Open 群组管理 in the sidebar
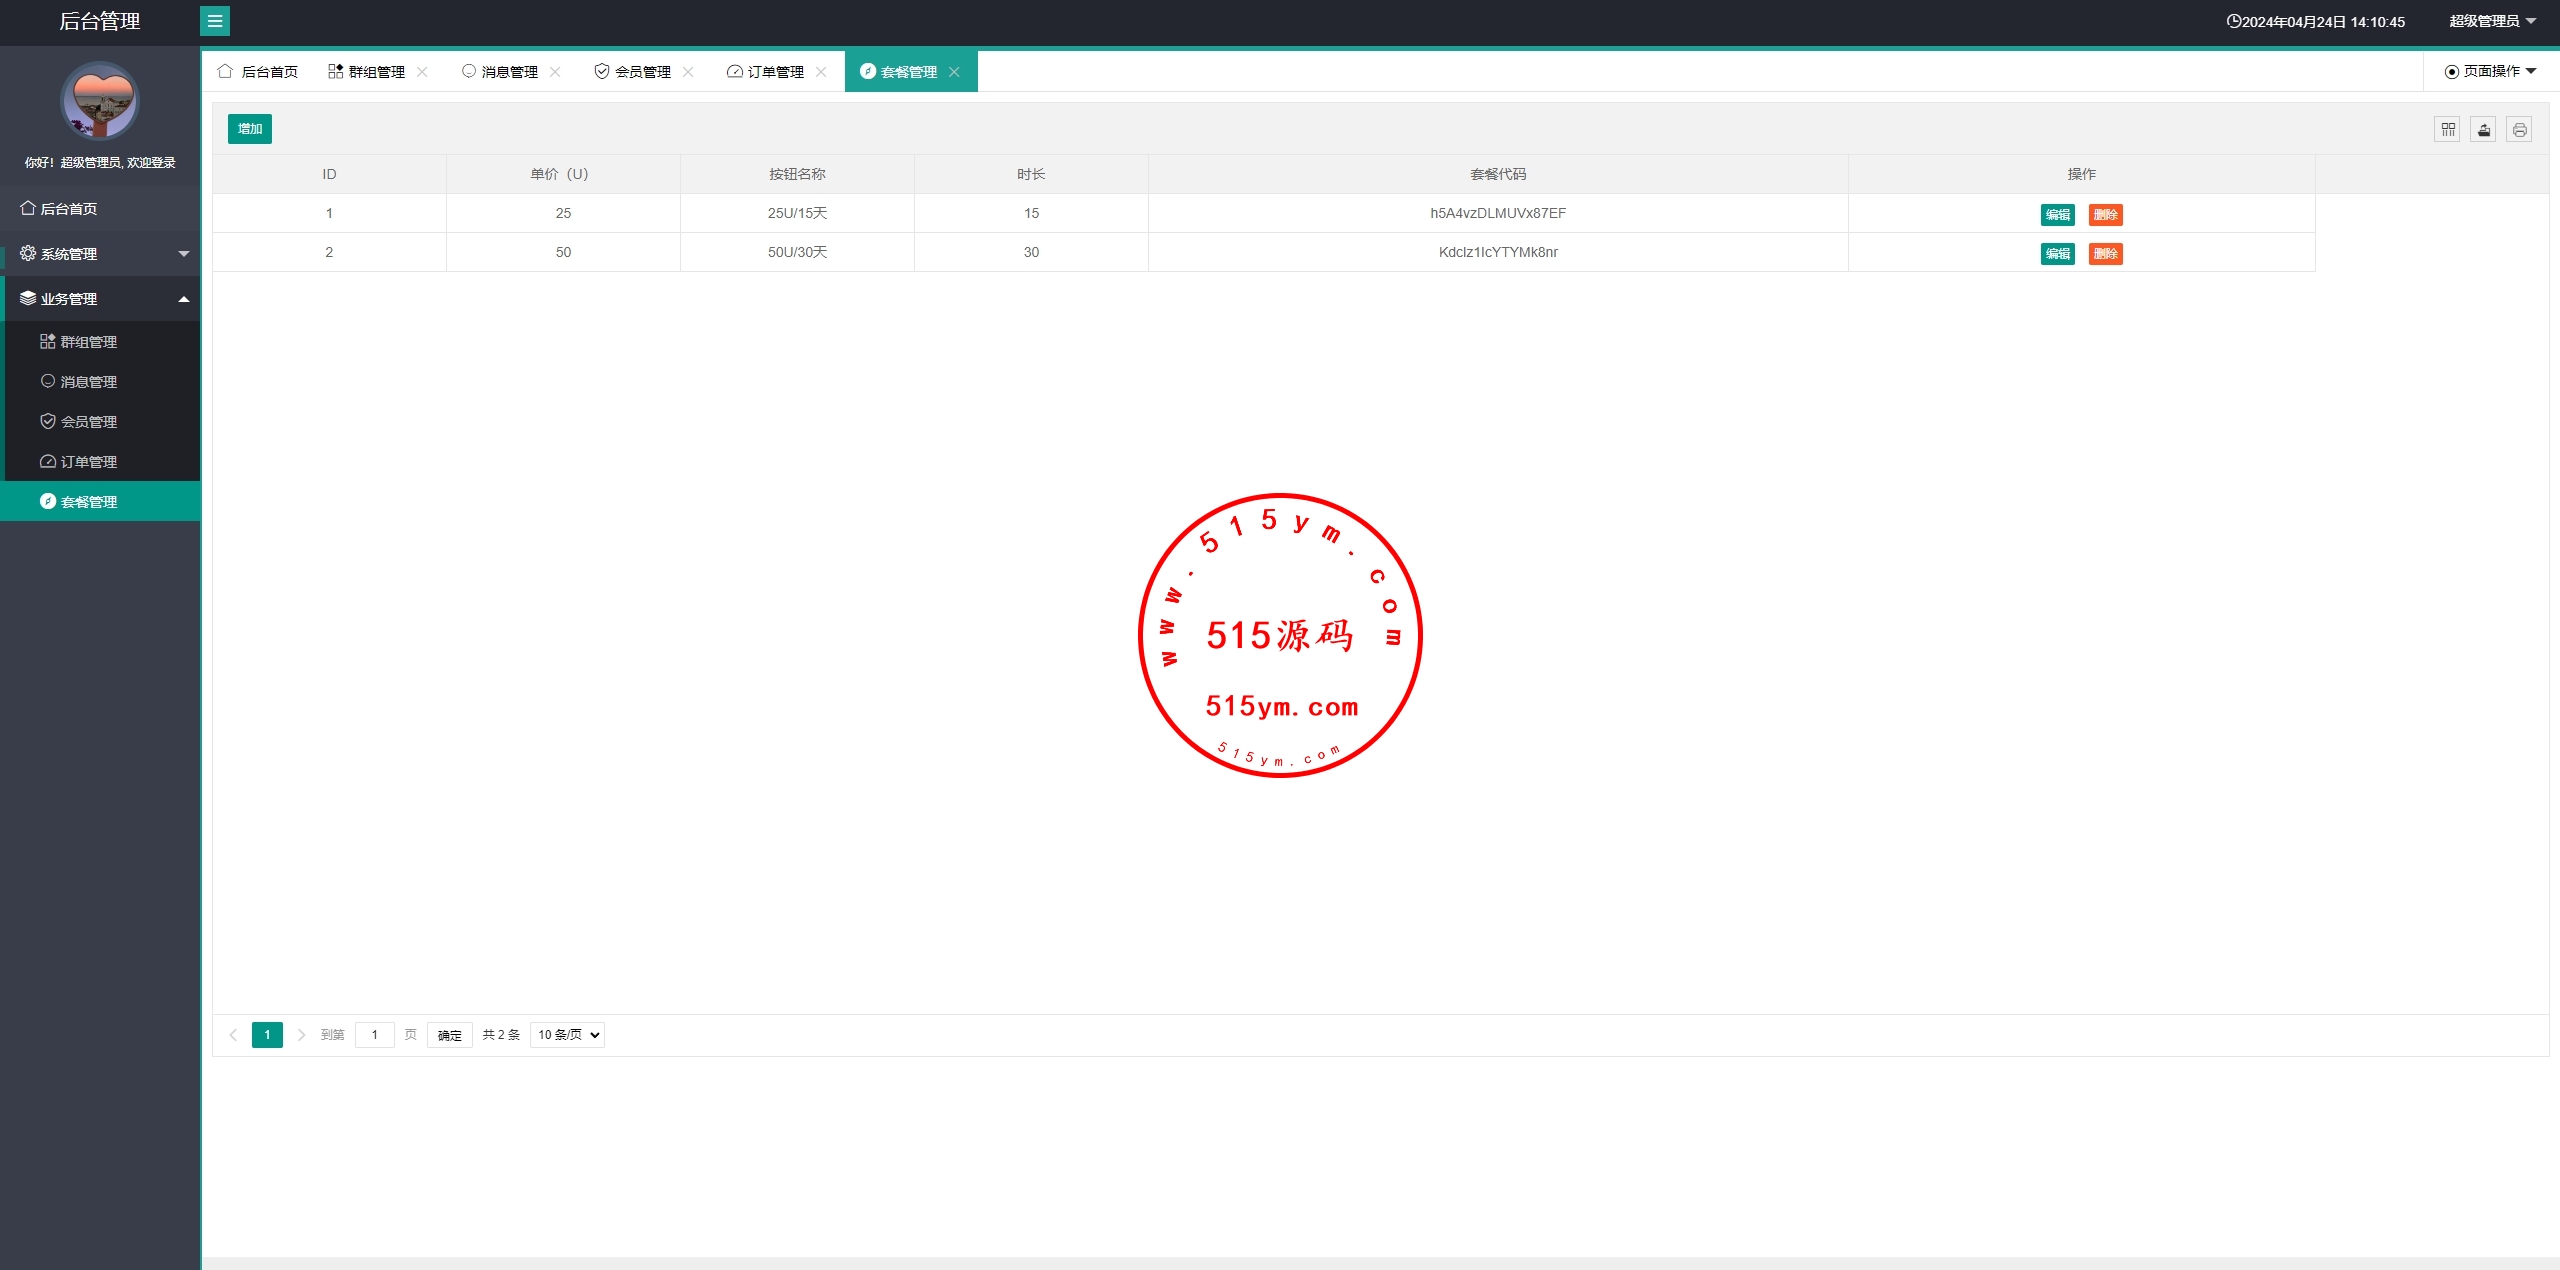Image resolution: width=2560 pixels, height=1270 pixels. [x=88, y=342]
